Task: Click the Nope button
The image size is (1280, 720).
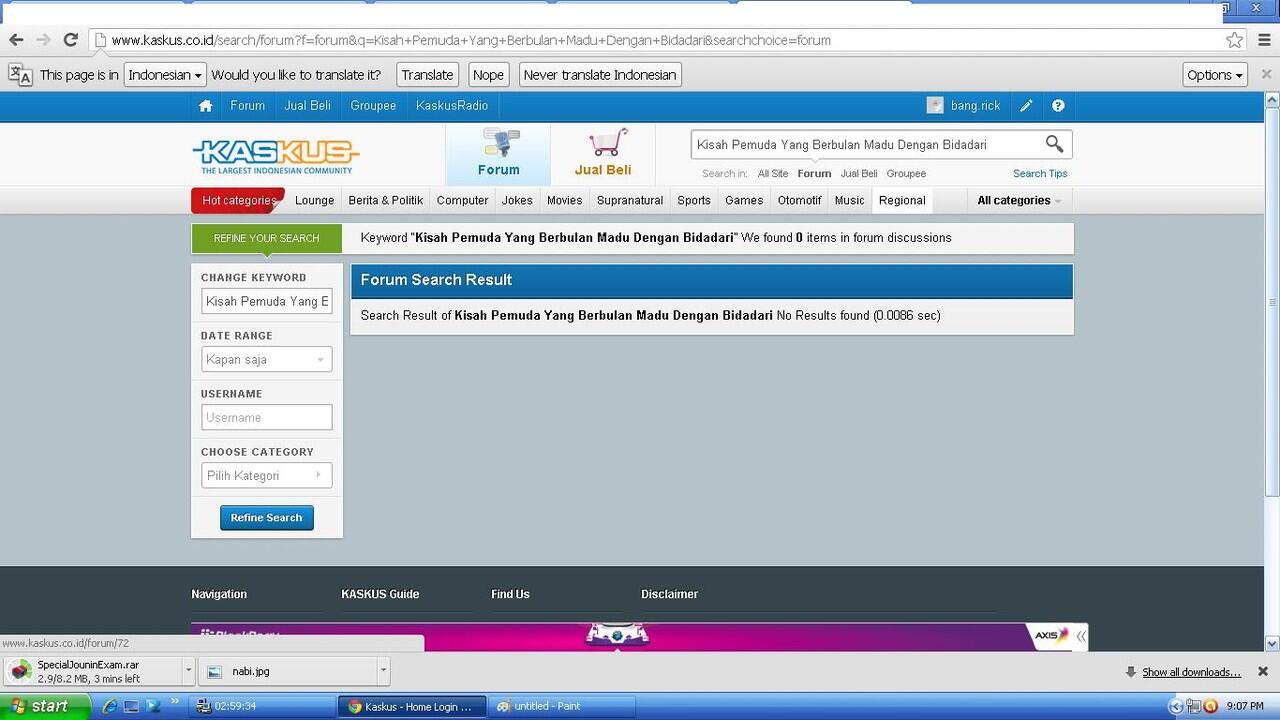Action: (488, 75)
